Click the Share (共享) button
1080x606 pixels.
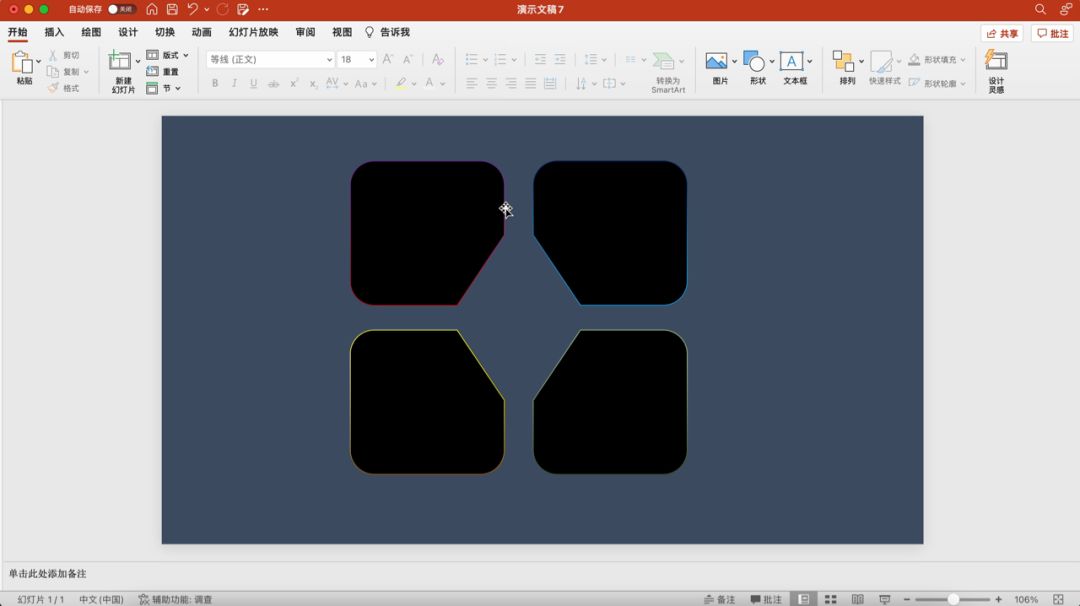point(1001,33)
